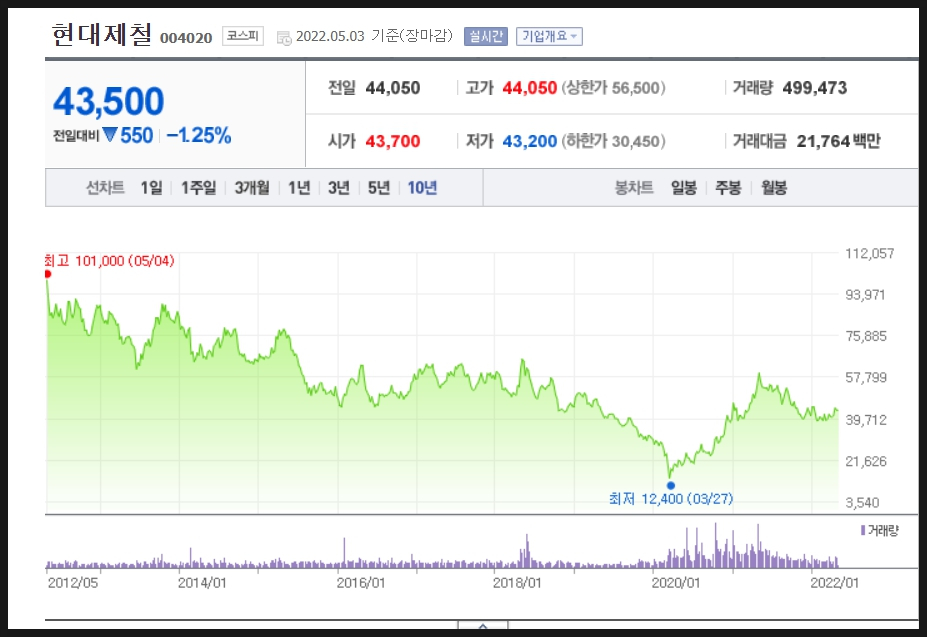The image size is (927, 637).
Task: Click the 2018/01 axis label
Action: coord(517,583)
